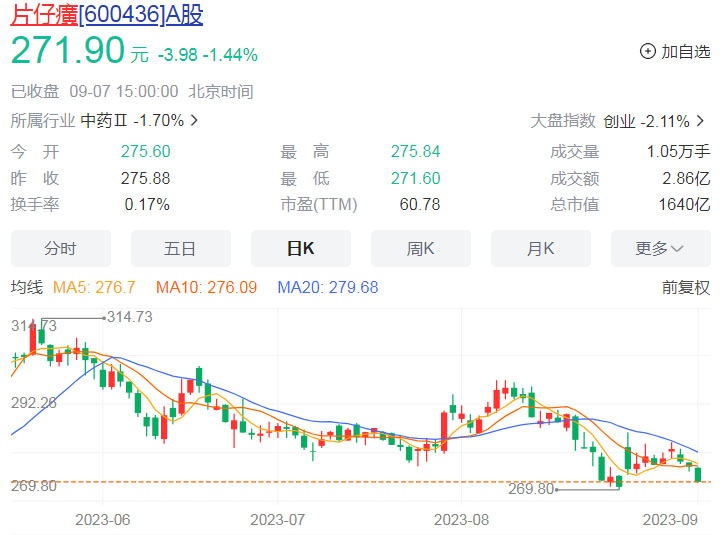723x535 pixels.
Task: Click the 今开 value 275.60
Action: 146,151
